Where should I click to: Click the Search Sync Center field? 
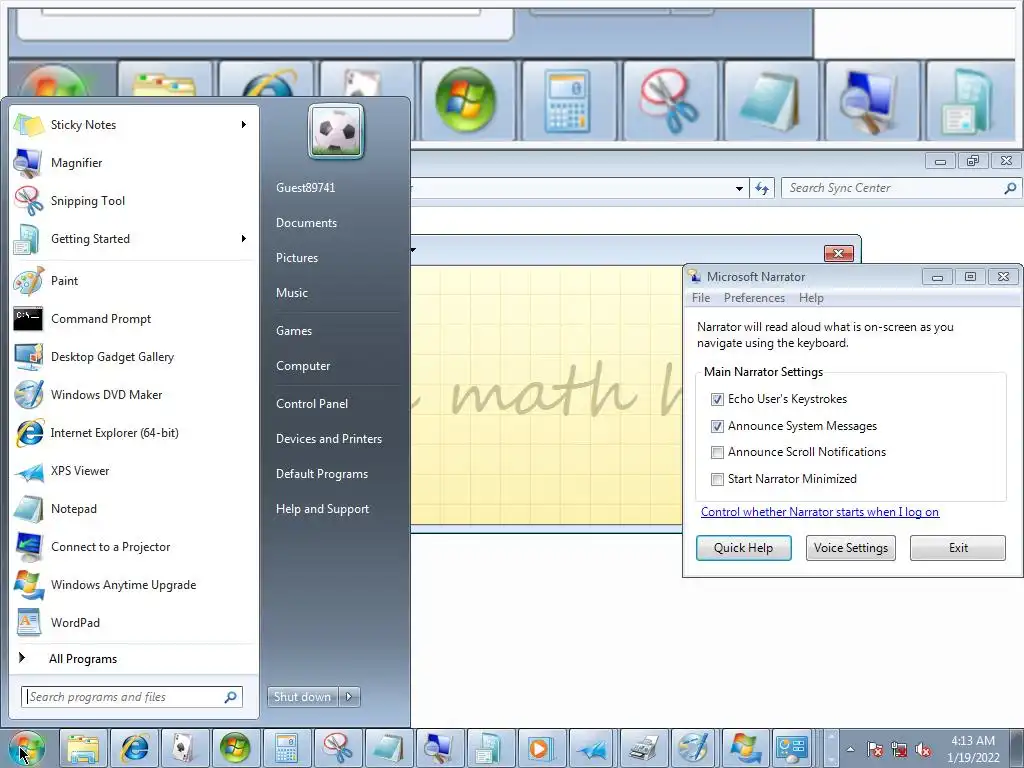tap(901, 188)
